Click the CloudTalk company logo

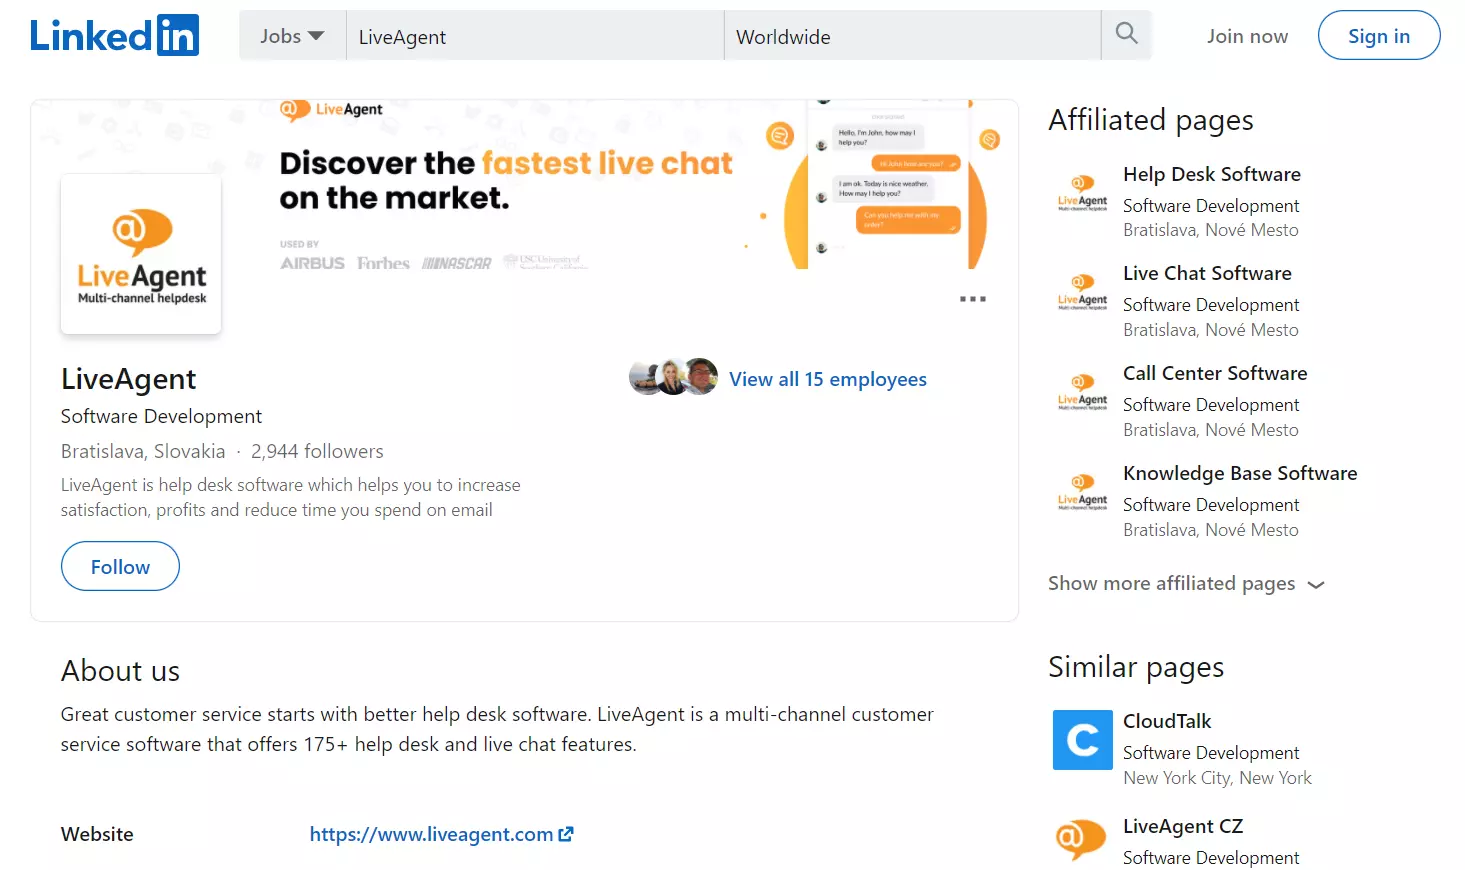pyautogui.click(x=1082, y=740)
